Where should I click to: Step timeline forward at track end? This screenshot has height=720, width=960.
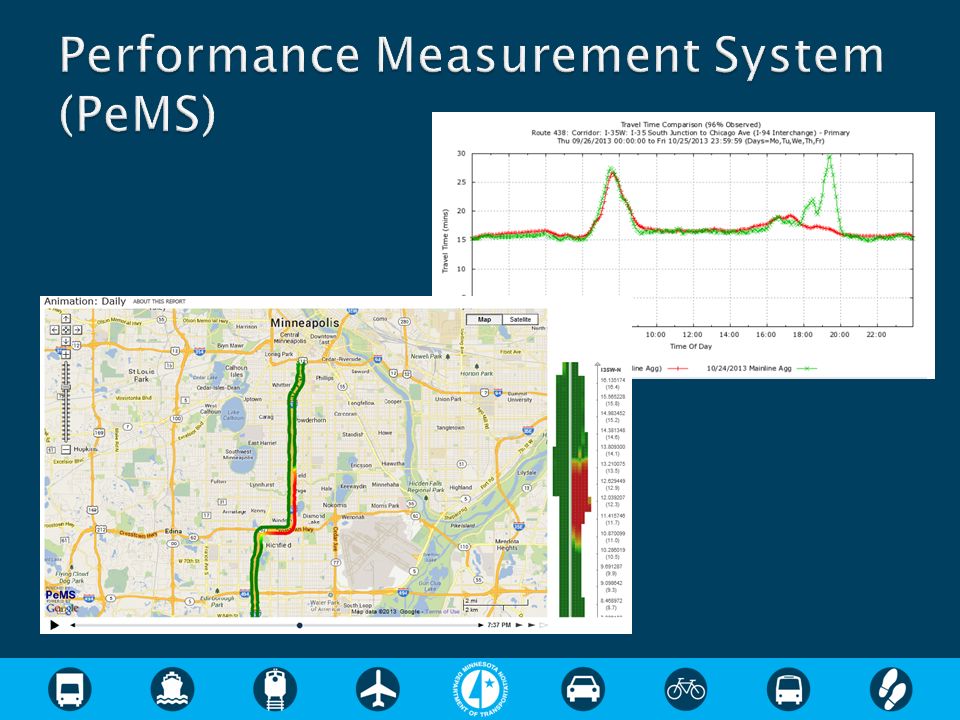[x=481, y=625]
